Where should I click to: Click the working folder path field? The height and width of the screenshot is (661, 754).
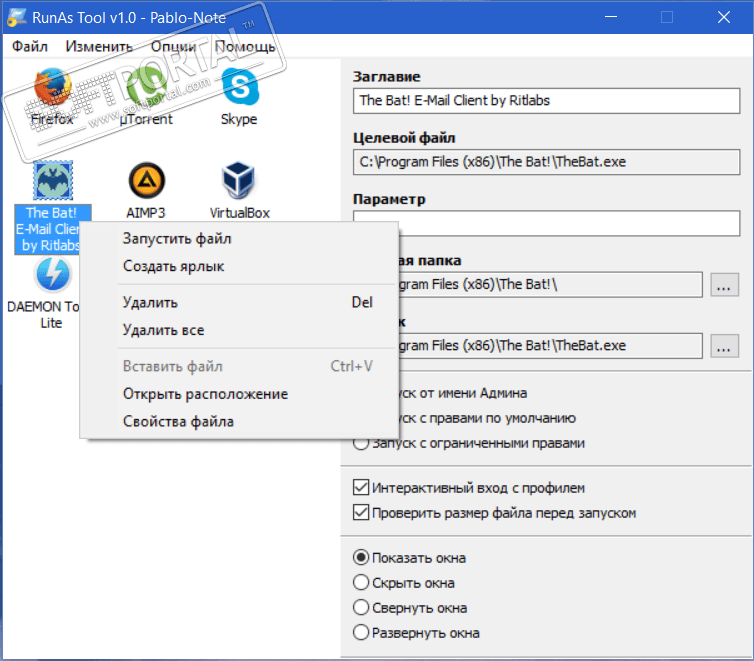[551, 285]
